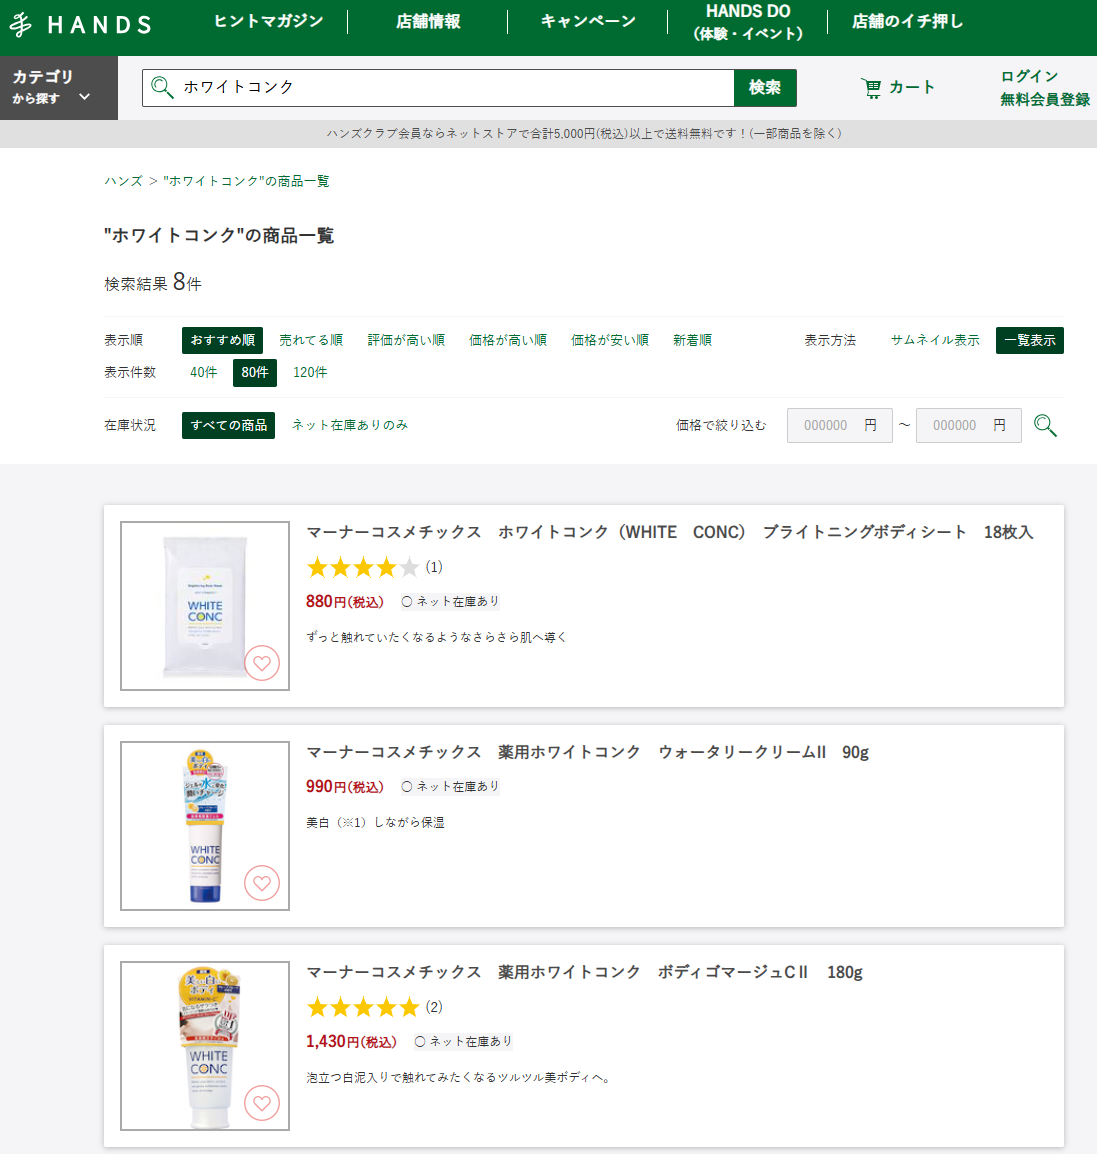1097x1154 pixels.
Task: Show 40件 per page
Action: [203, 372]
